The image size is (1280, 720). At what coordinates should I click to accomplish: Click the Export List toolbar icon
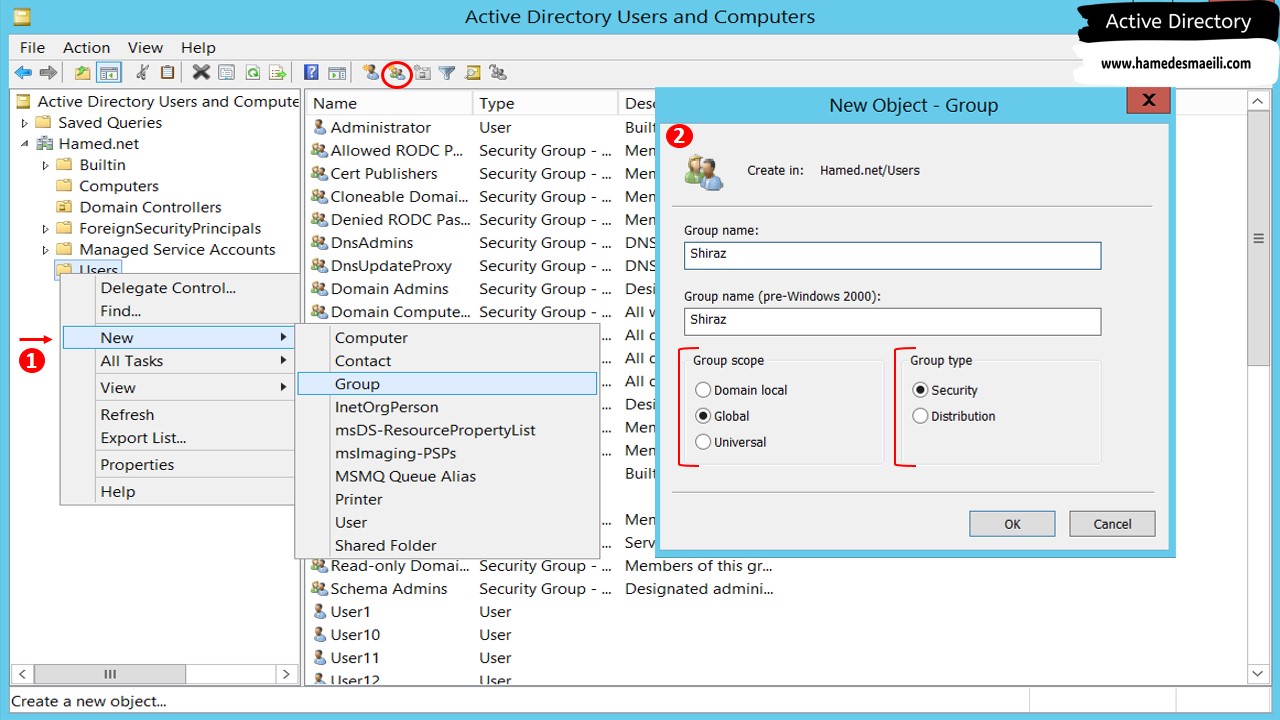point(279,73)
